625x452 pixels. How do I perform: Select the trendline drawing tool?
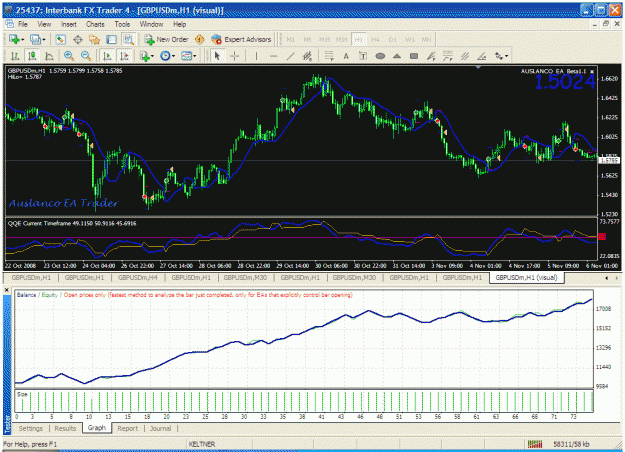tap(290, 56)
